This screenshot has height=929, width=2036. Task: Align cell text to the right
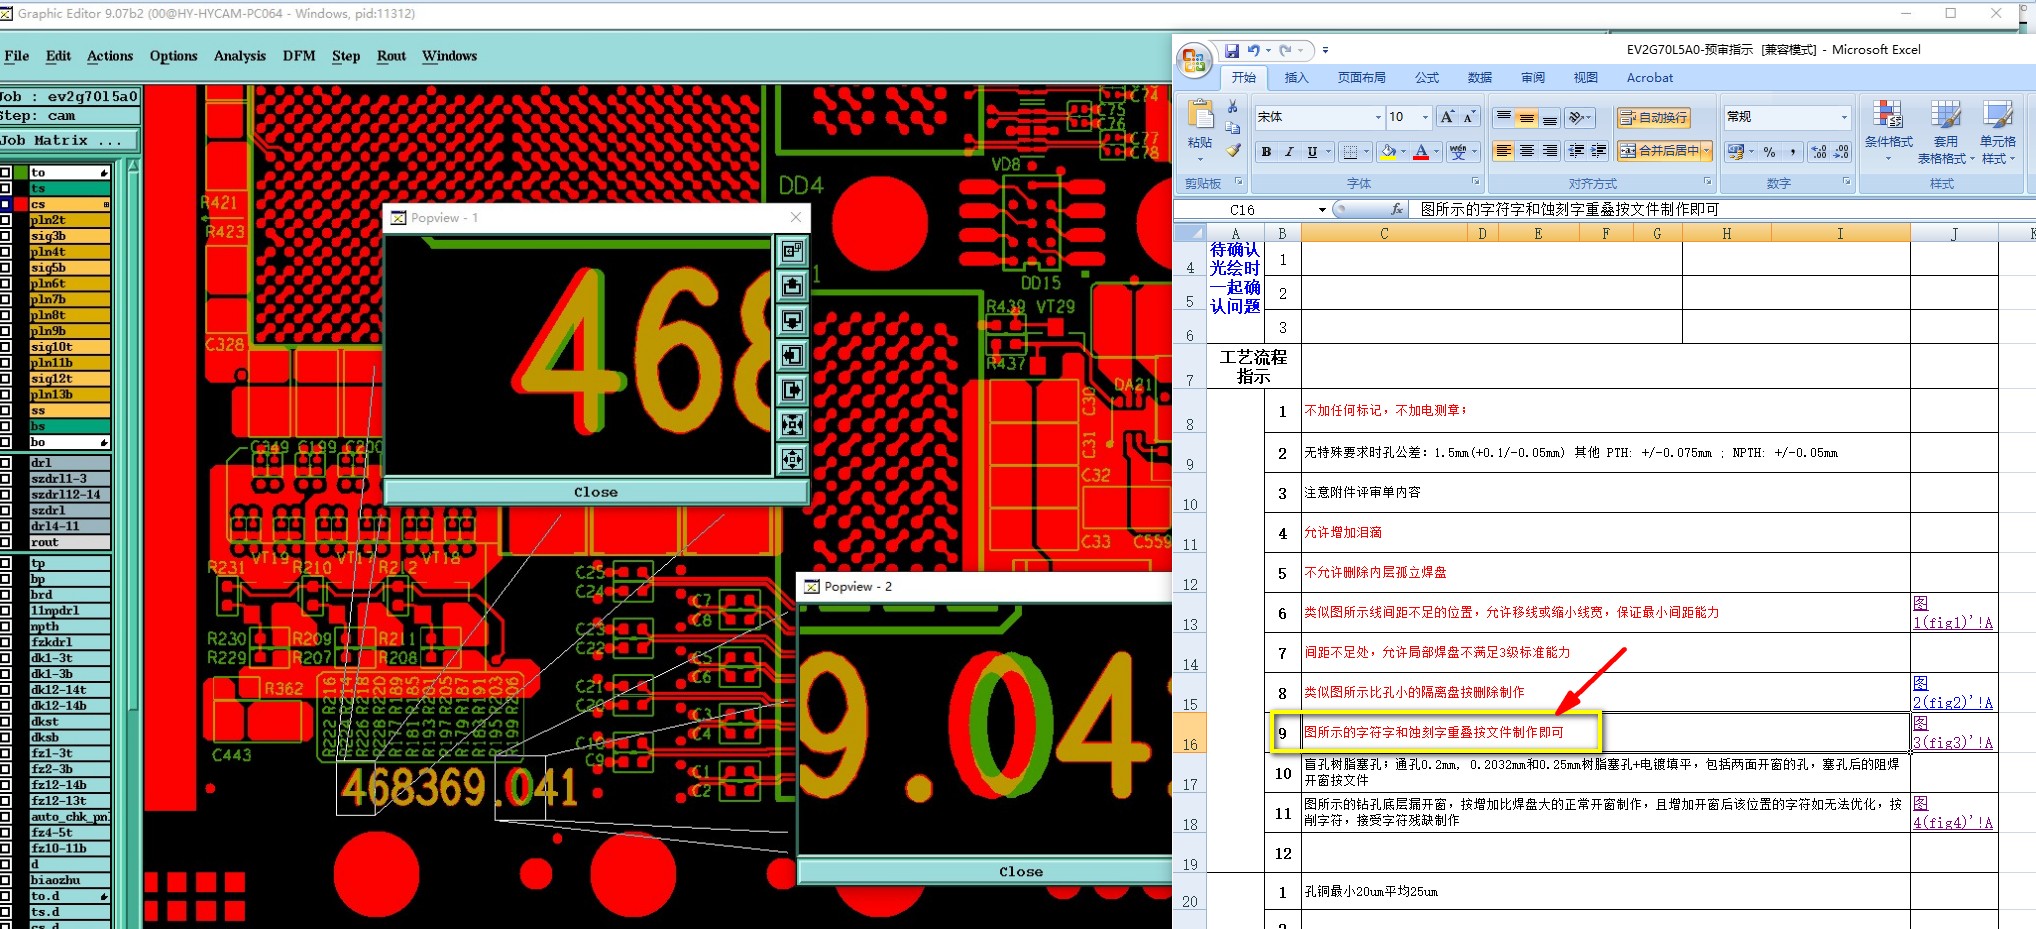tap(1550, 151)
